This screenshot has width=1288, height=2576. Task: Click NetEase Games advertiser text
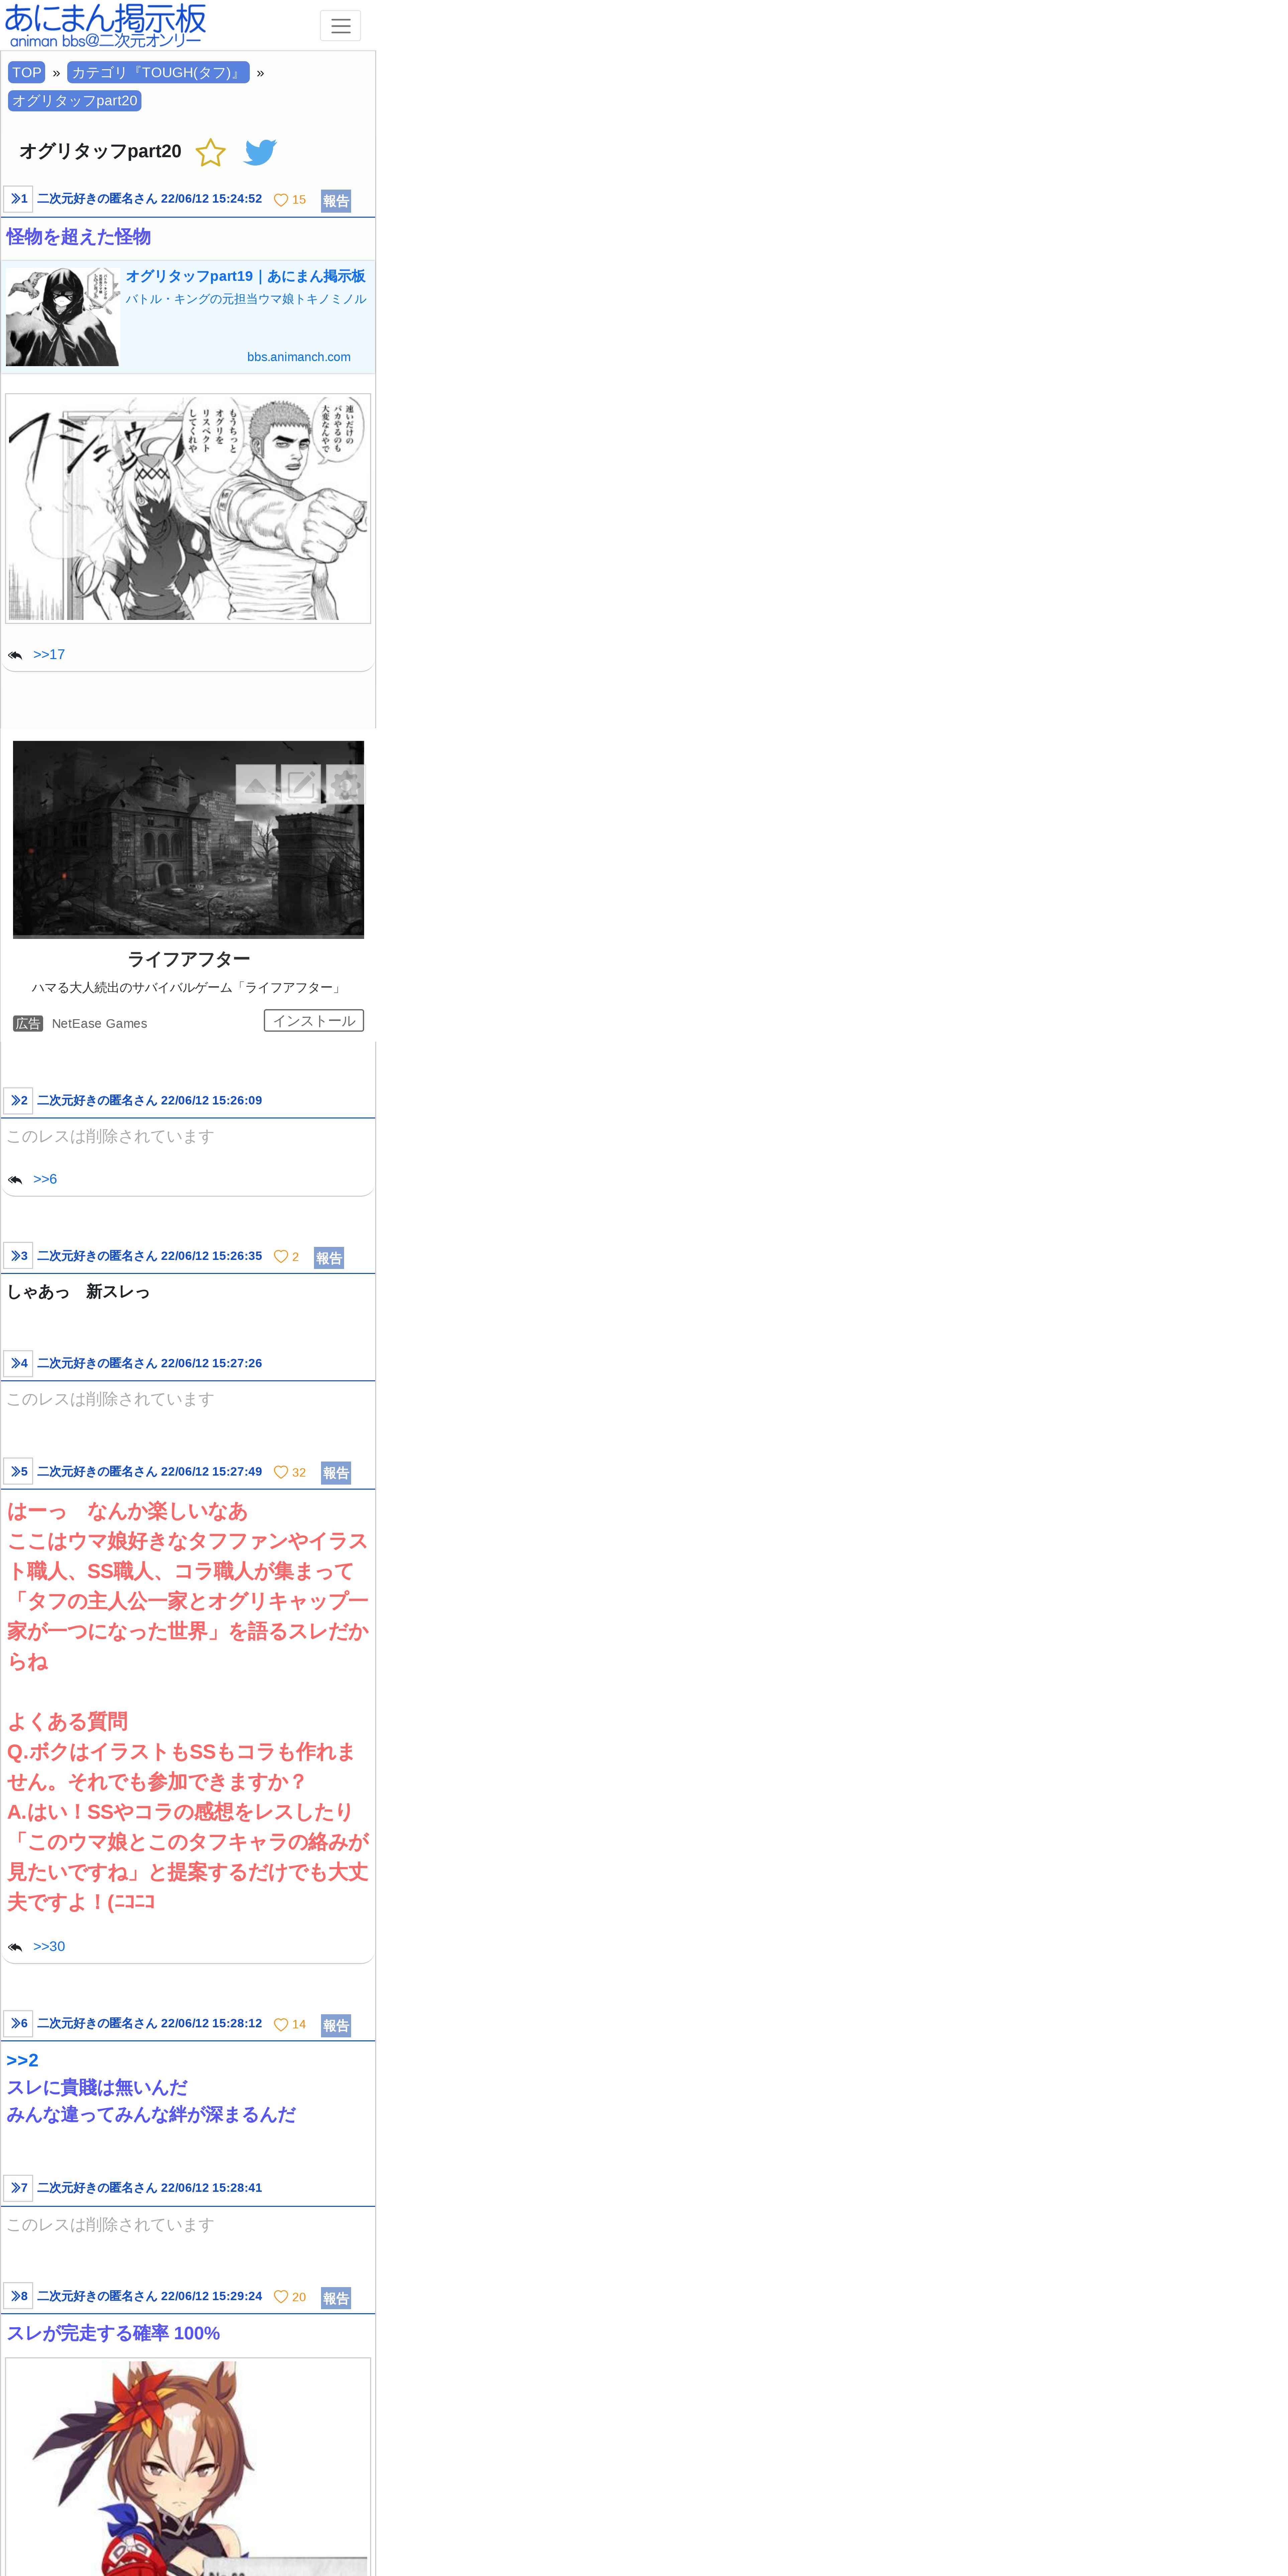point(99,1024)
